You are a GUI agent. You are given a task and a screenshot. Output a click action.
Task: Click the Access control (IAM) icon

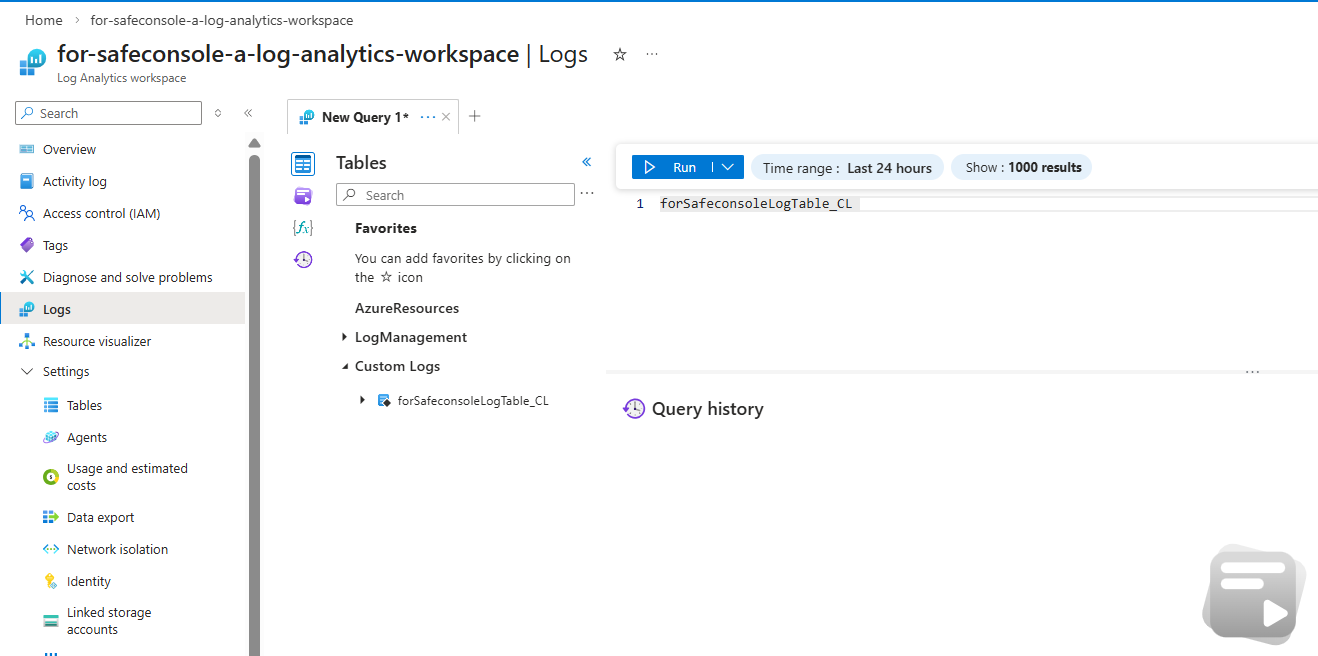pos(27,213)
